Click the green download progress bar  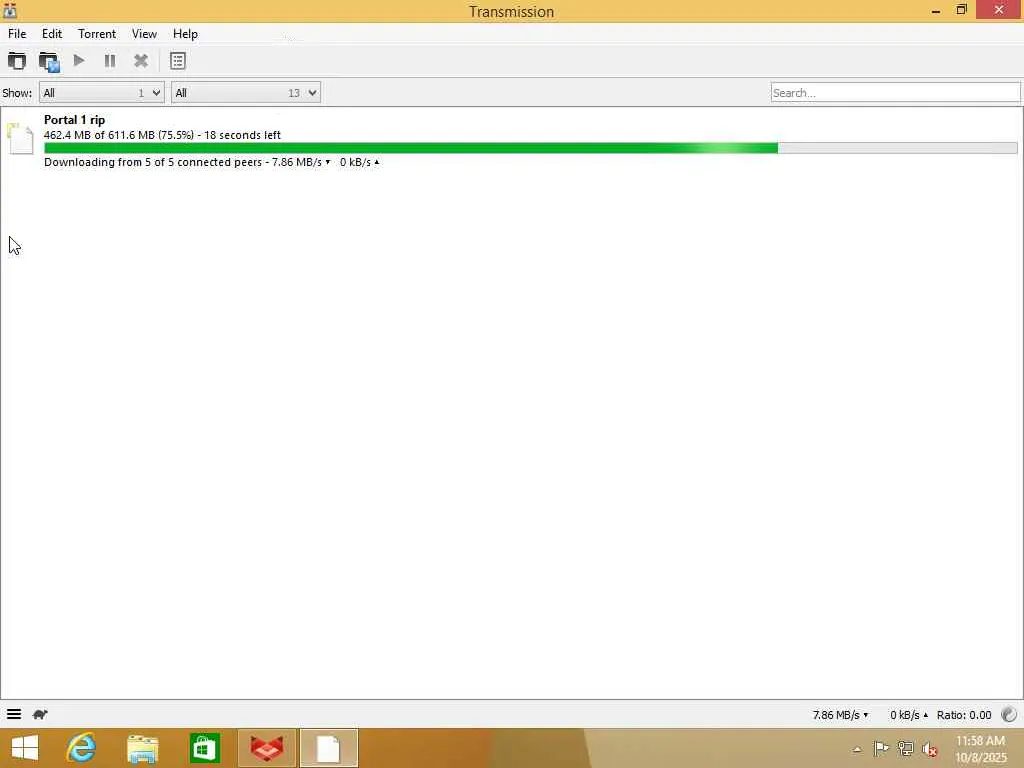pos(530,148)
